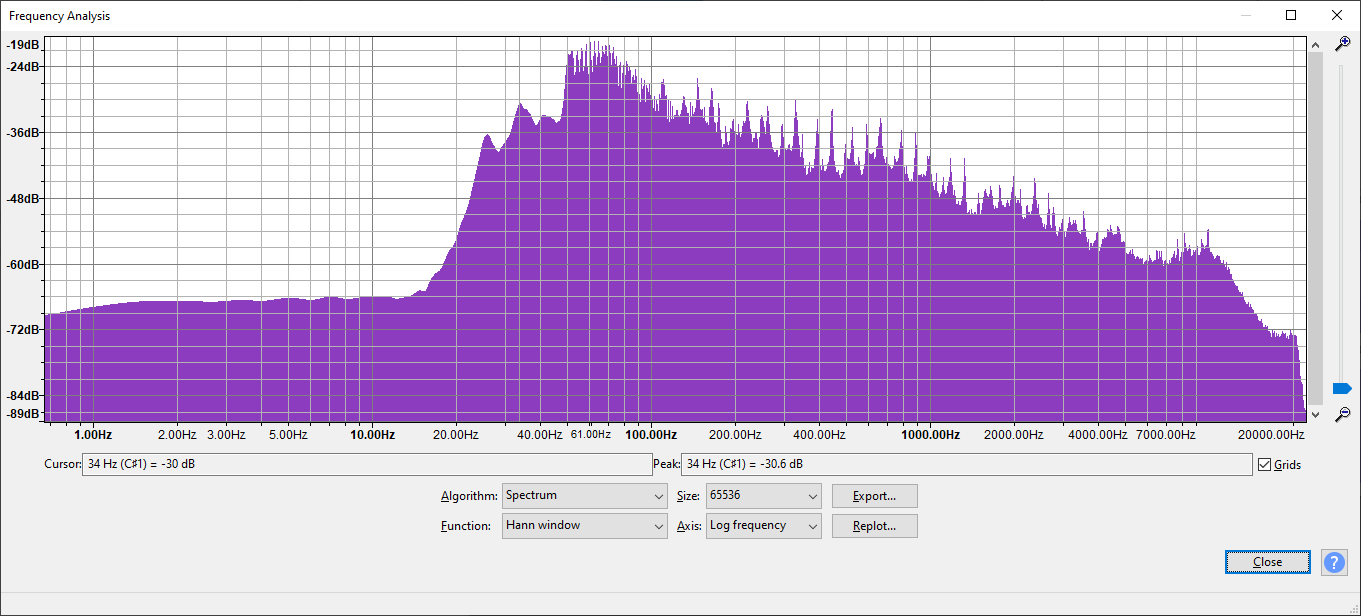
Task: Click the blue vertical zoom slider thumb
Action: pyautogui.click(x=1342, y=388)
